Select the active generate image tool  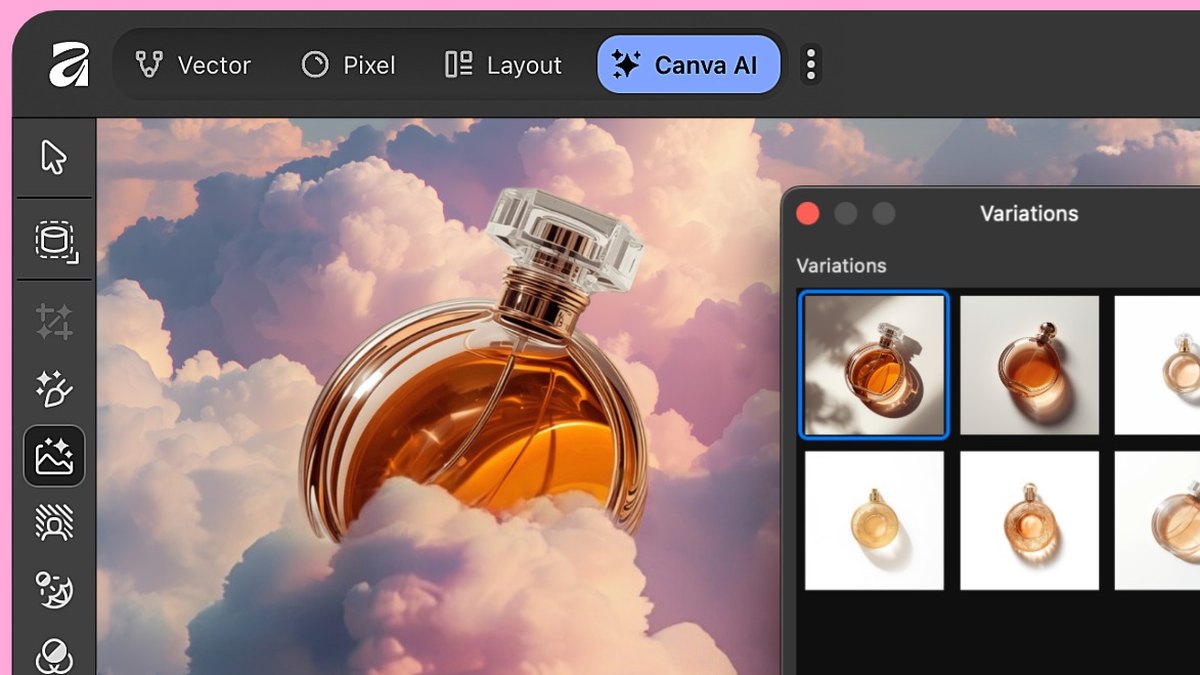coord(54,455)
